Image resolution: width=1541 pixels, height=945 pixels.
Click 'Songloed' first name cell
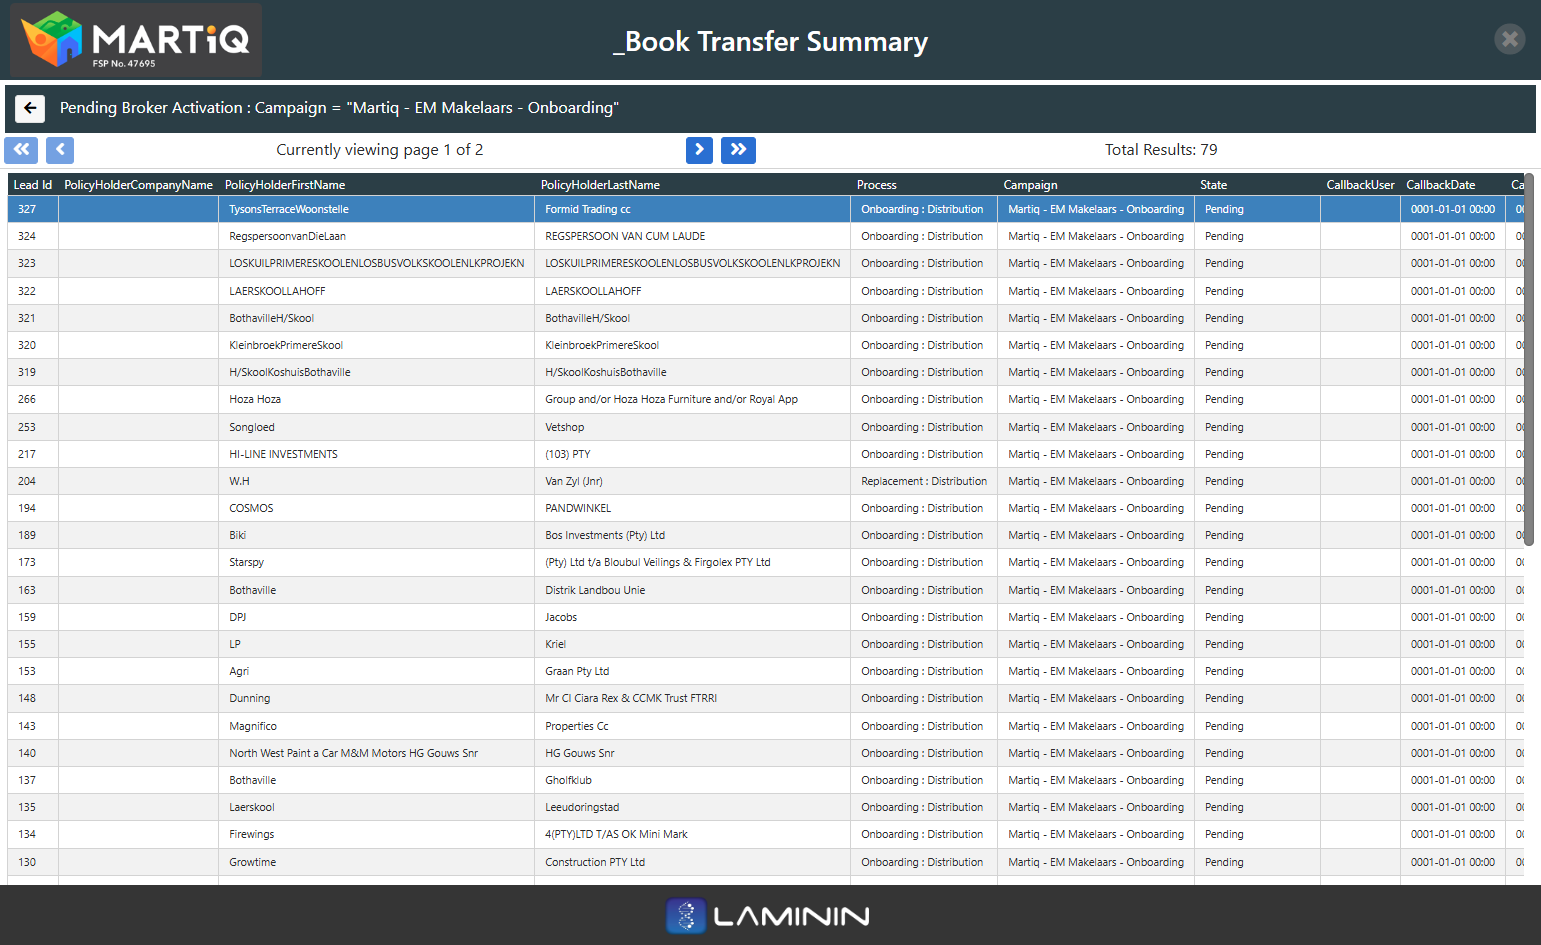coord(377,427)
